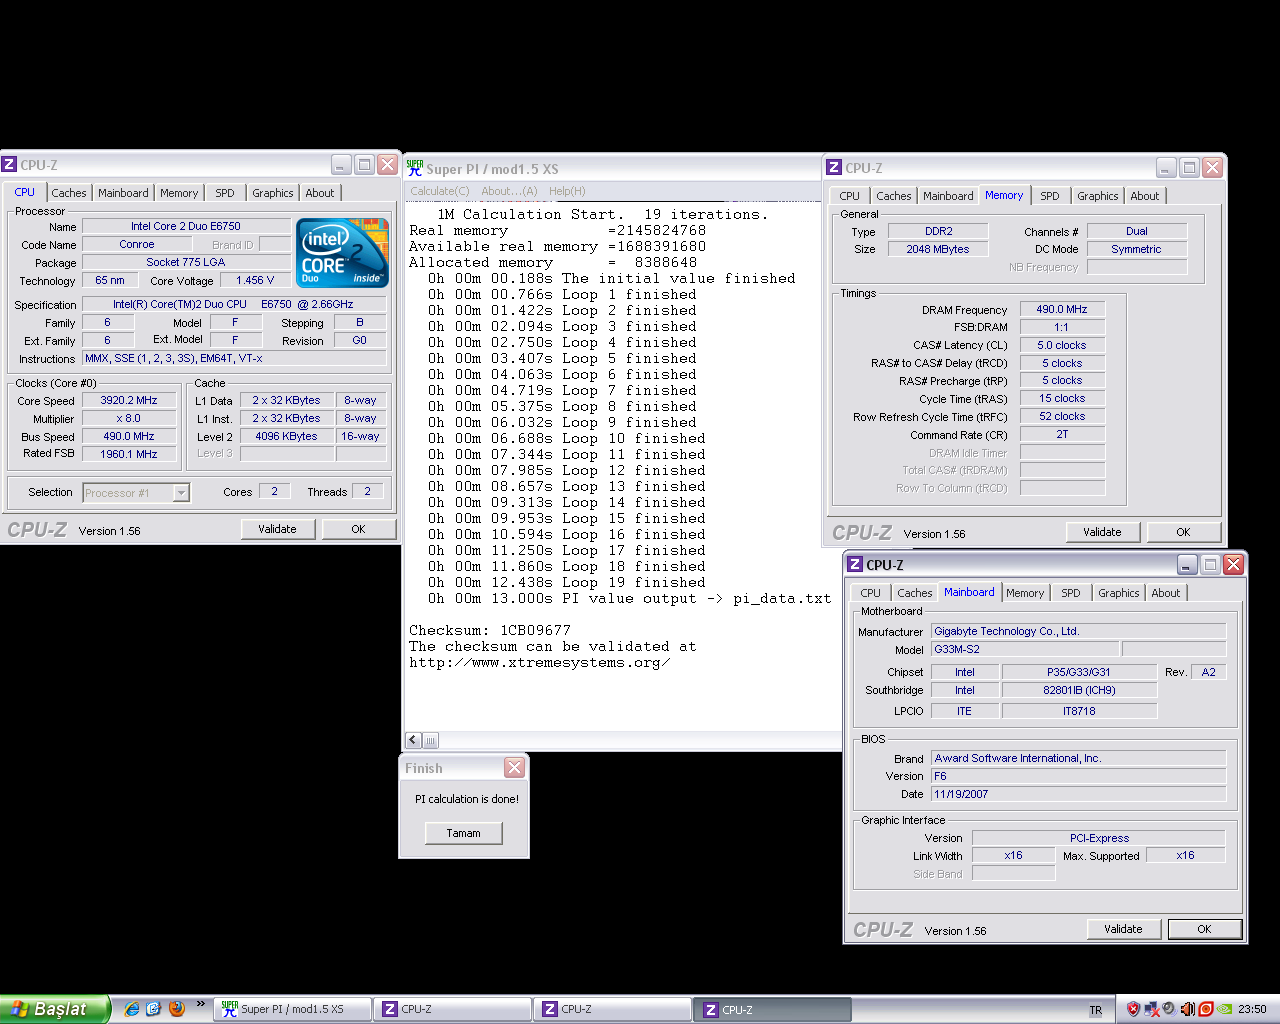
Task: Click the Core Voltage value 1.456 V
Action: [x=255, y=280]
